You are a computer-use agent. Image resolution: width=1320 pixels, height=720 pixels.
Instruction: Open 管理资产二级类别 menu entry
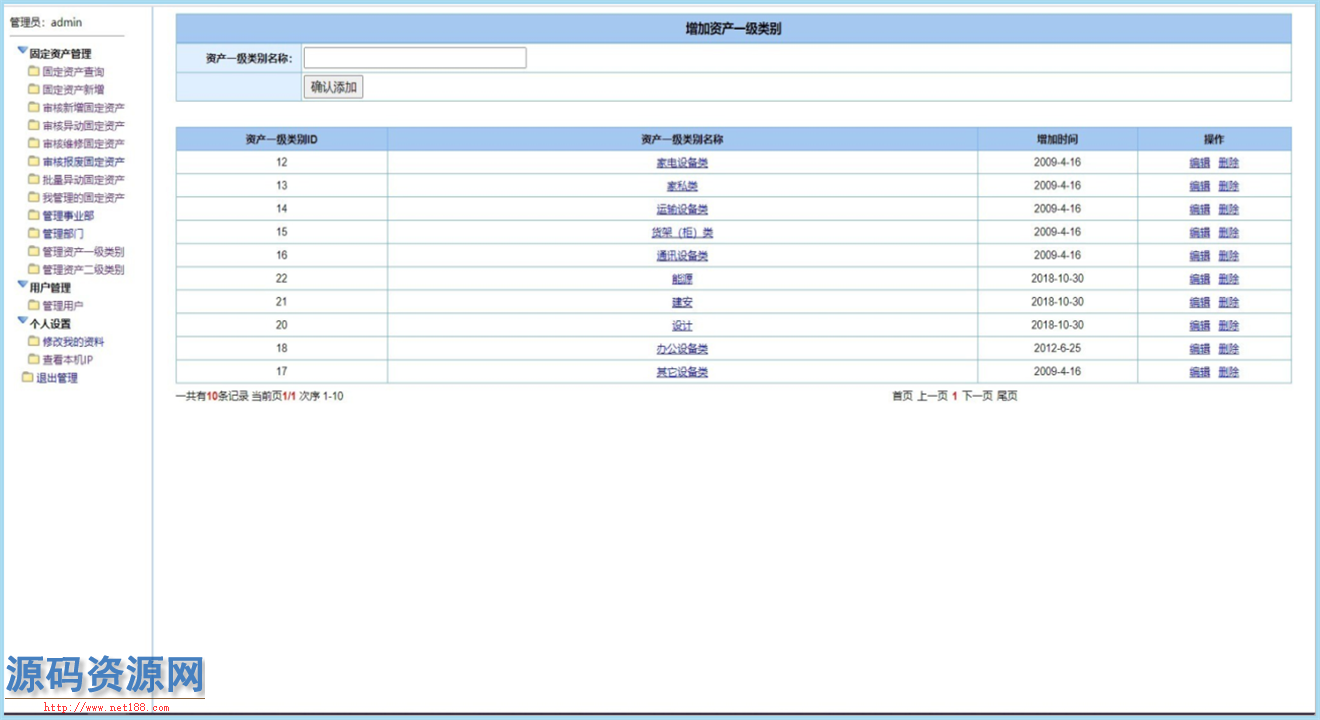click(84, 270)
